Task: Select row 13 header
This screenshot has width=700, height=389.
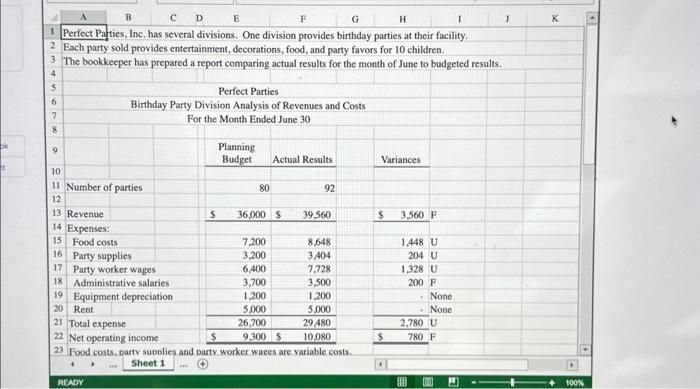Action: point(56,213)
